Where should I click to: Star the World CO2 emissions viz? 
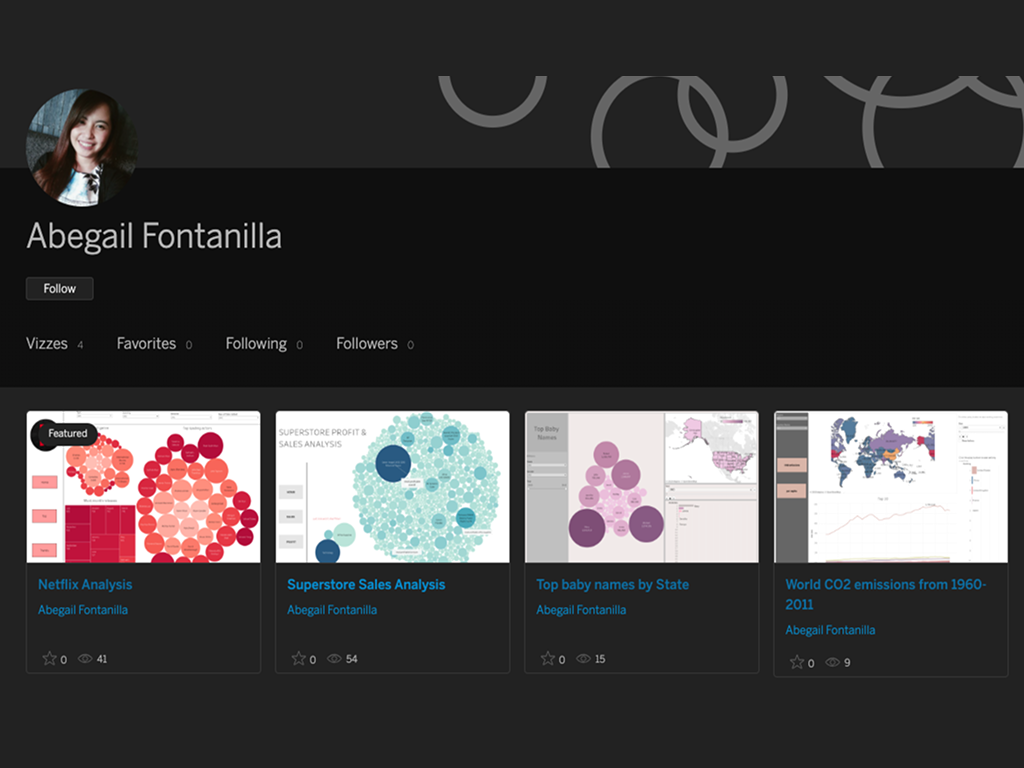coord(797,662)
